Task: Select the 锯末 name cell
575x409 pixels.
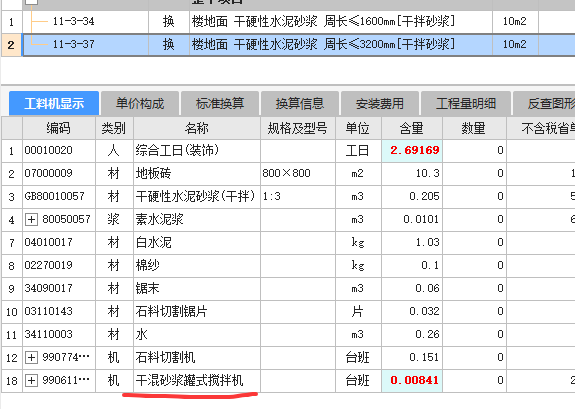Action: (x=197, y=288)
